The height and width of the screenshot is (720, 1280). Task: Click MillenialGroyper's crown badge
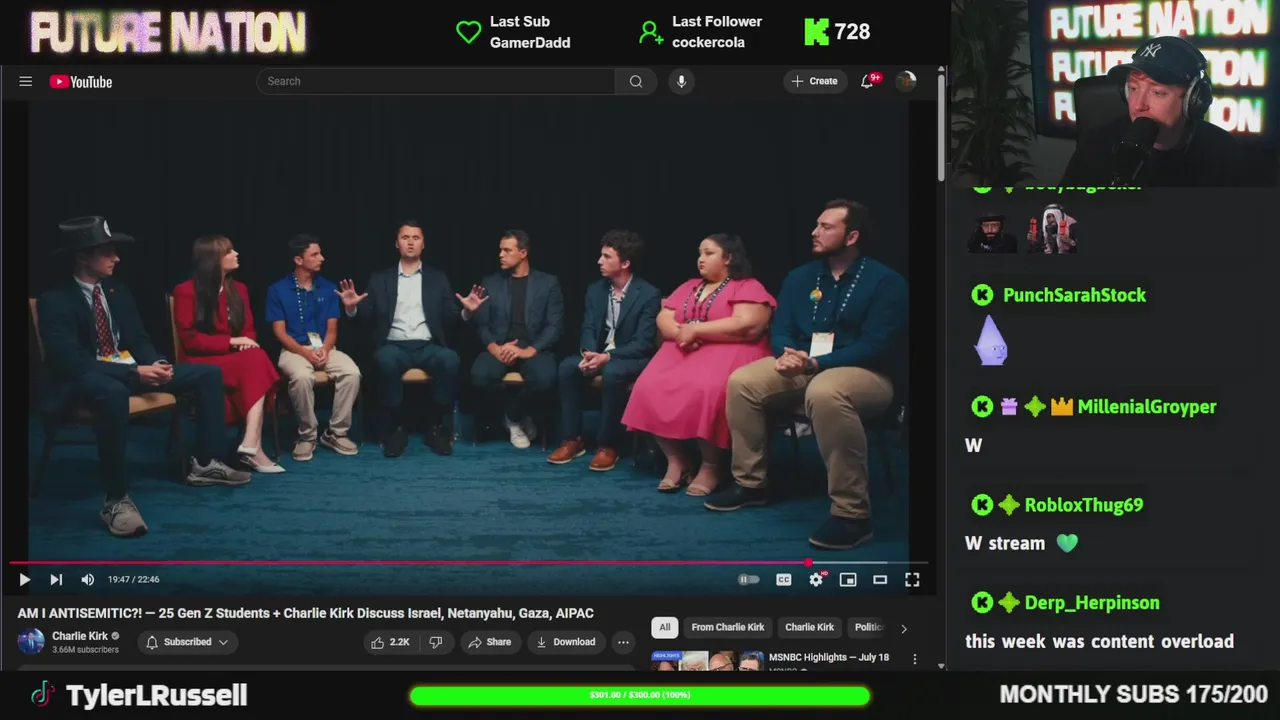1061,407
